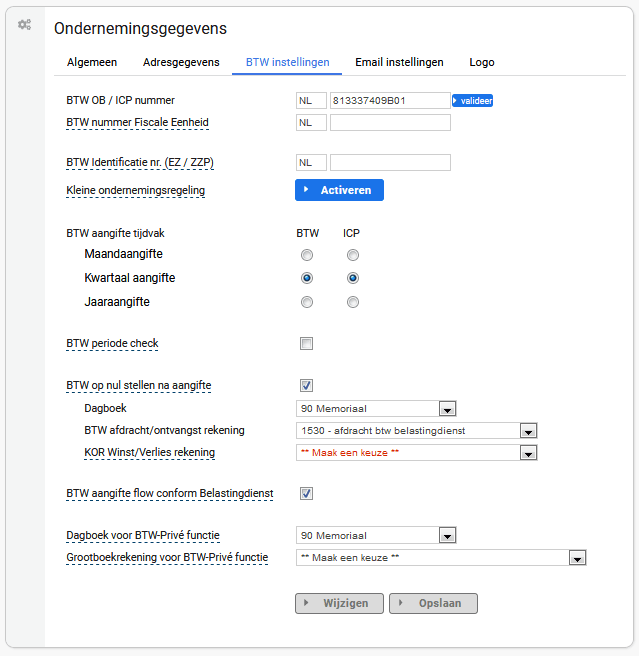Open the KOR Winst/Verlies rekening dropdown

click(416, 453)
